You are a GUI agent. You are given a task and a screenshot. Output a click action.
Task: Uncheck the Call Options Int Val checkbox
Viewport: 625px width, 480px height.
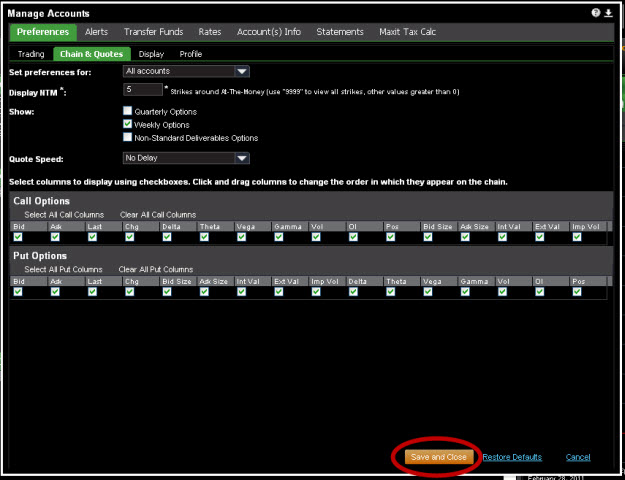coord(503,237)
